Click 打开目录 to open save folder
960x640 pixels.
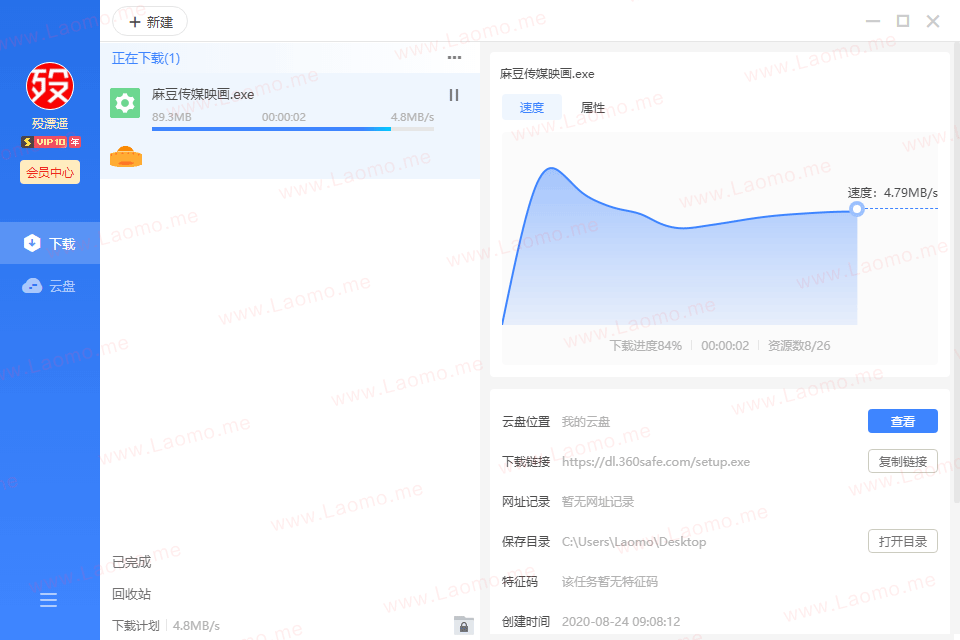tap(902, 541)
